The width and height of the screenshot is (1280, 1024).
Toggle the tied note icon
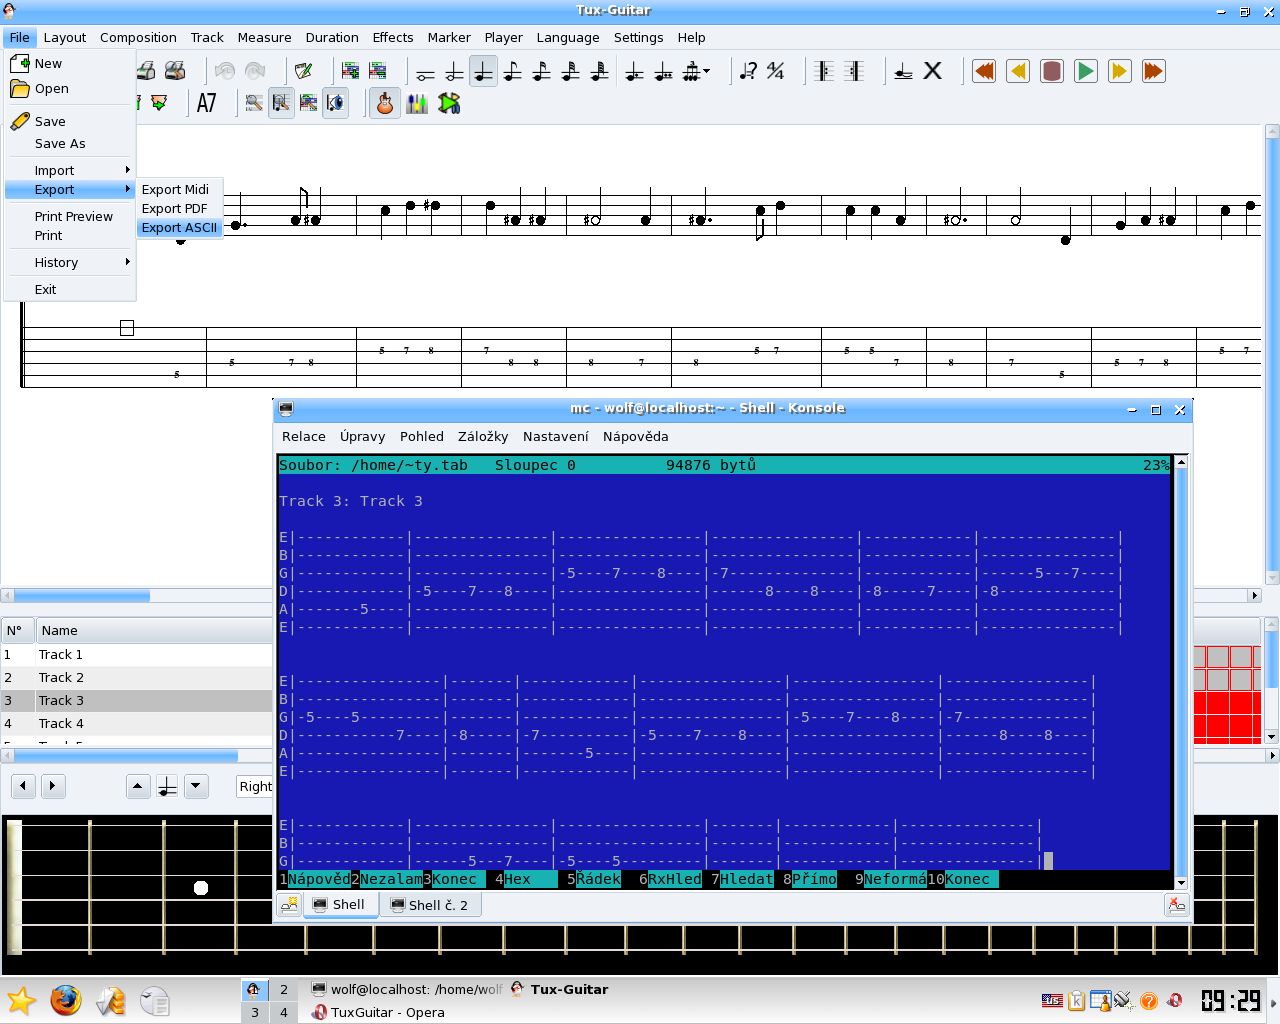903,72
